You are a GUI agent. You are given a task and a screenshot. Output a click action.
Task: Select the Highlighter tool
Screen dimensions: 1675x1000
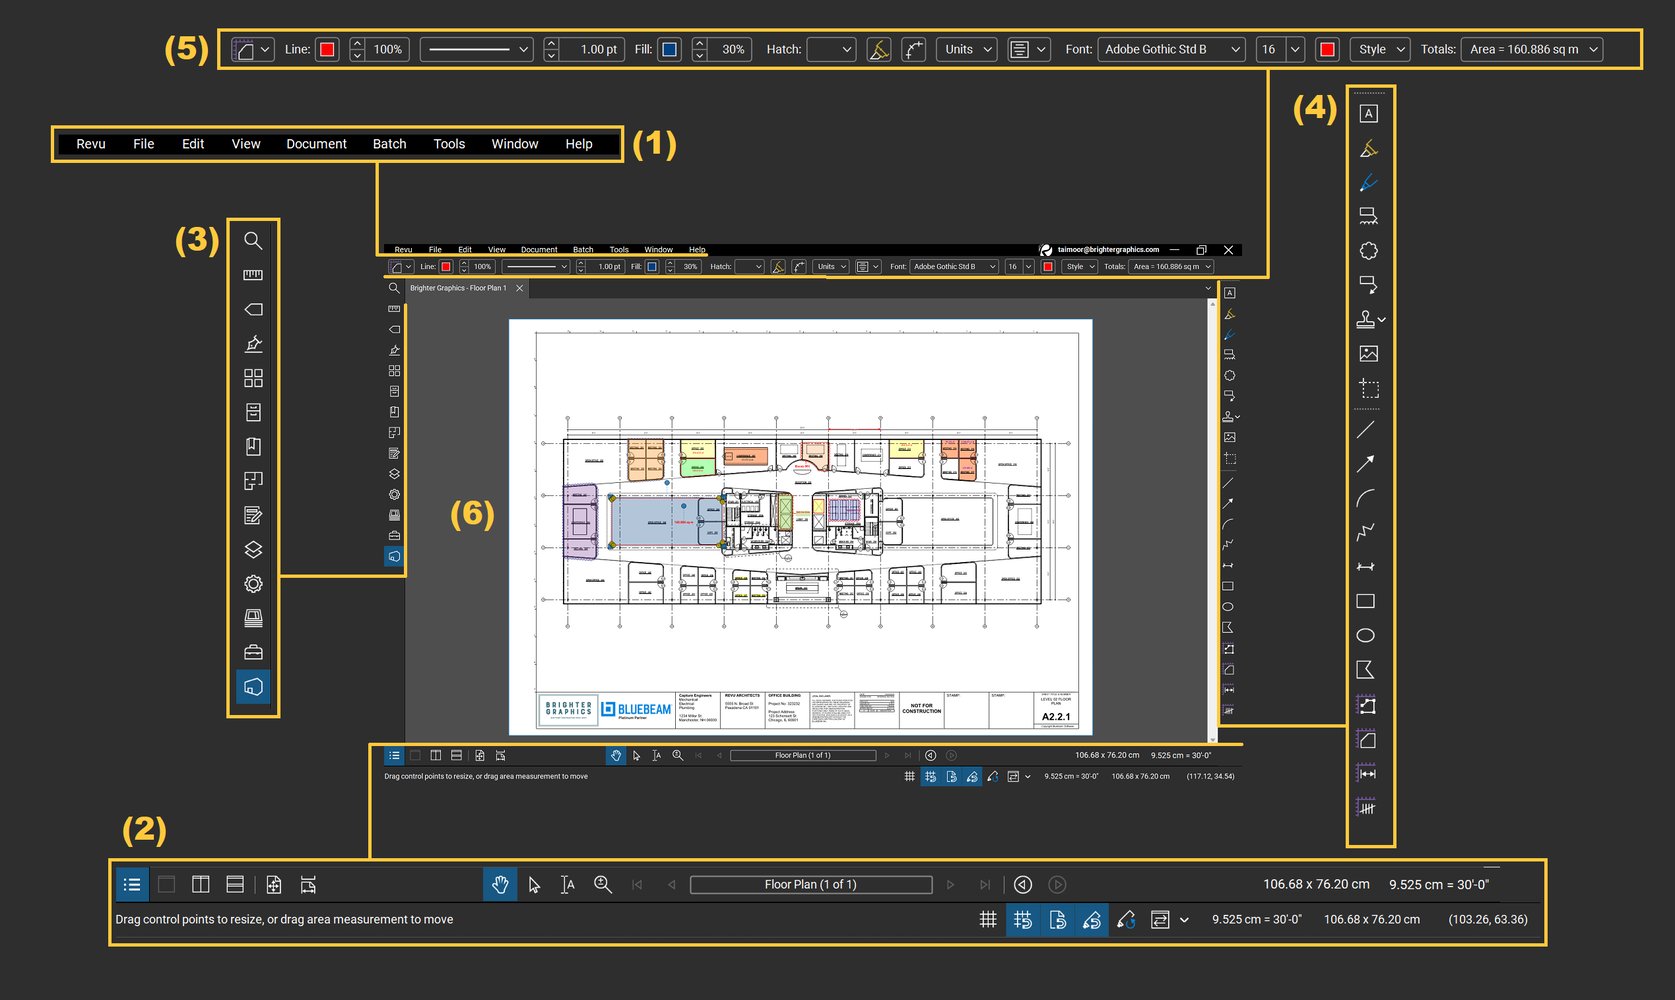pyautogui.click(x=1368, y=147)
